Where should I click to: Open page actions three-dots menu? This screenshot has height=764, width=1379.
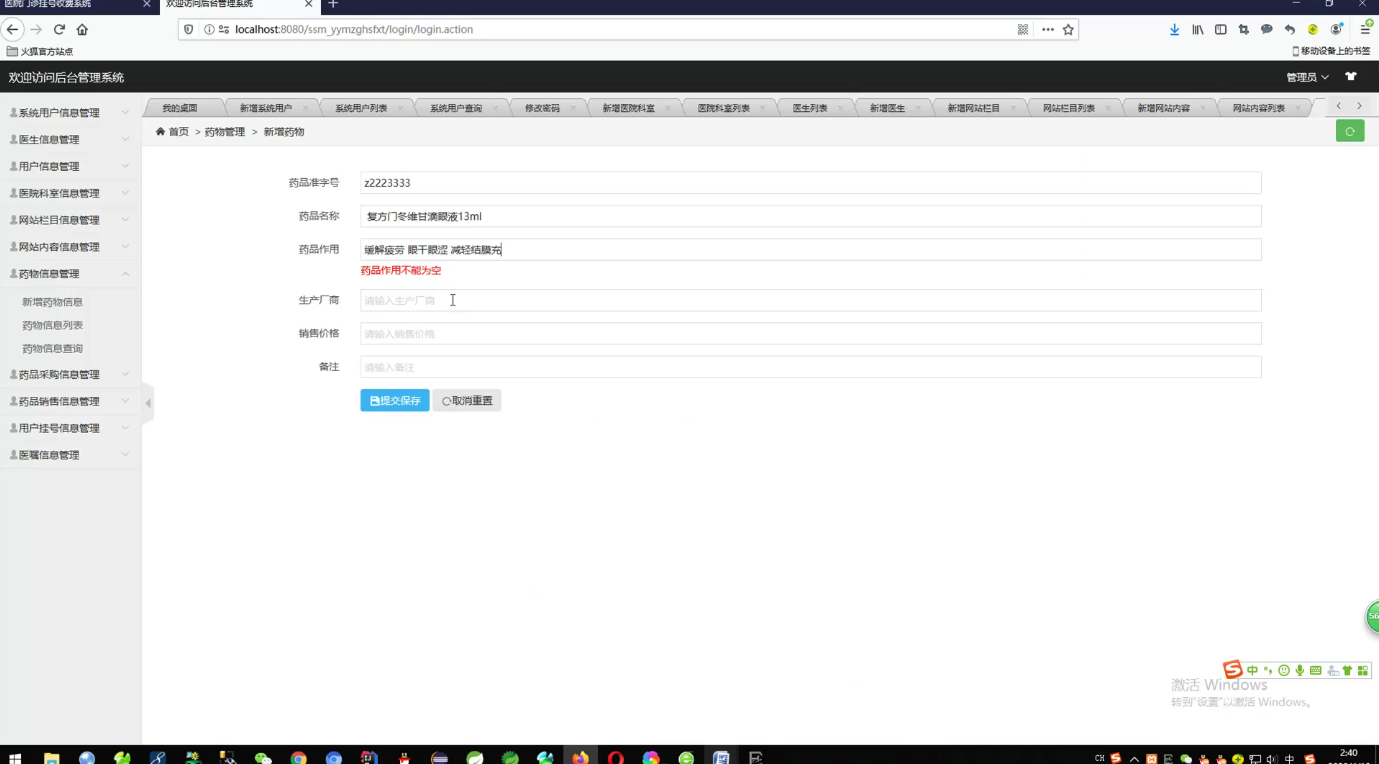(x=1047, y=30)
